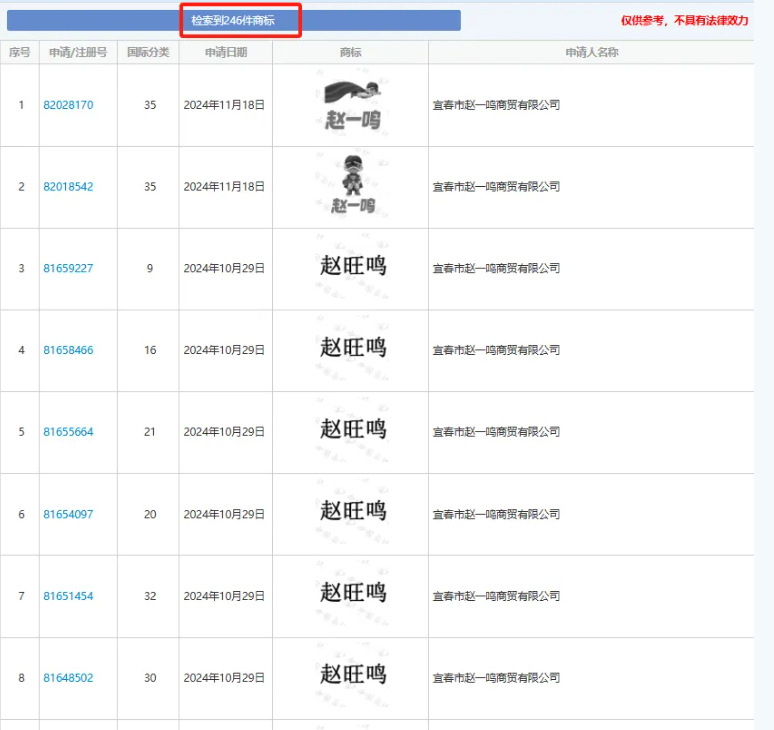Open trademark registration number 81648502
The height and width of the screenshot is (730, 774).
coord(68,678)
